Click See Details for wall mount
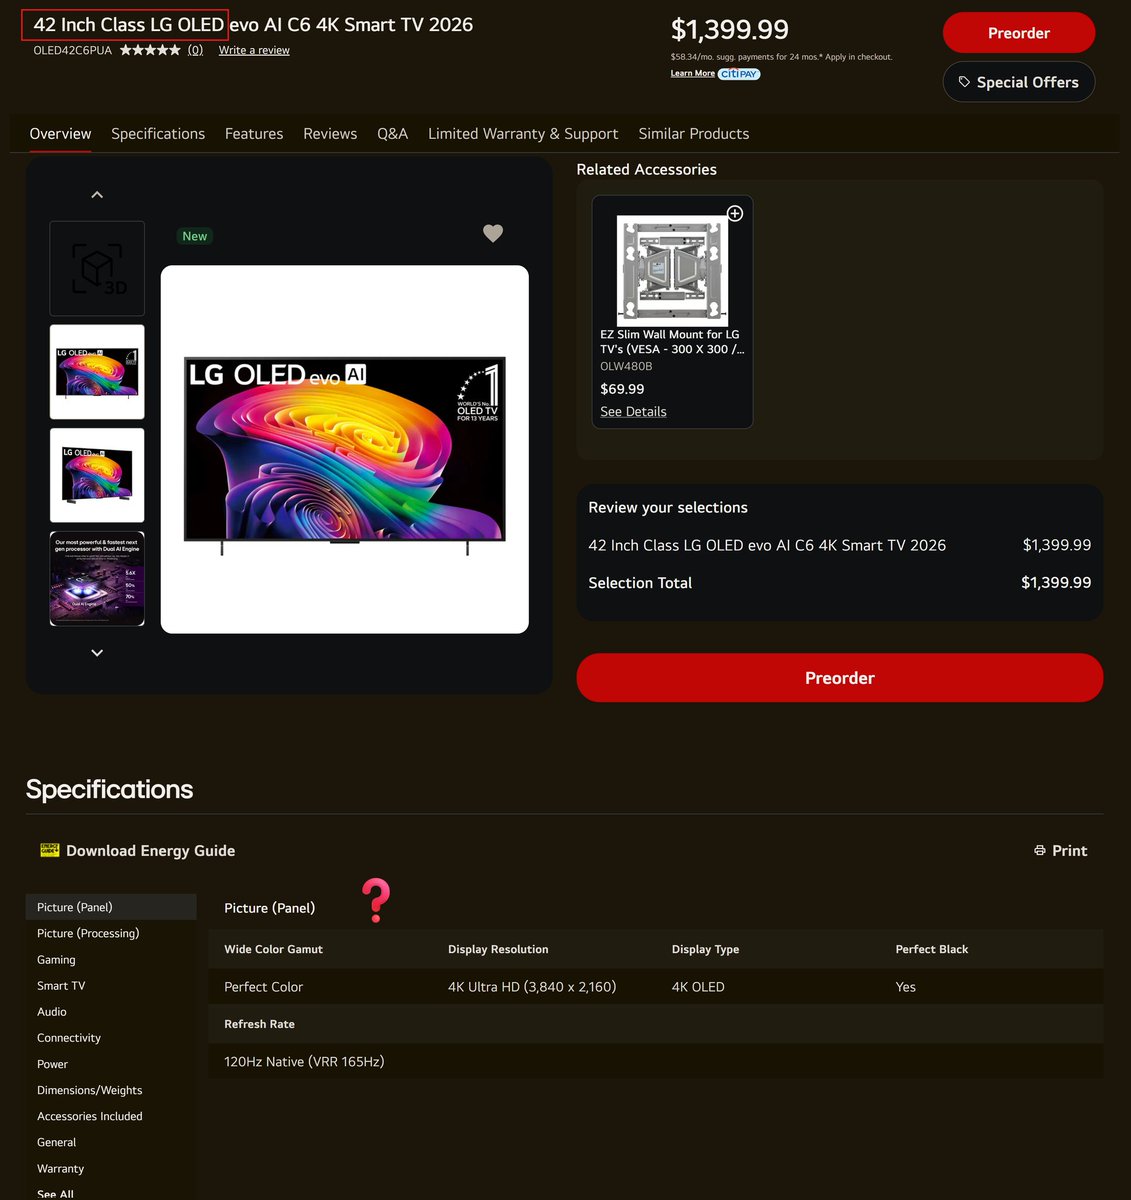Screen dimensions: 1131x1200 [x=633, y=412]
